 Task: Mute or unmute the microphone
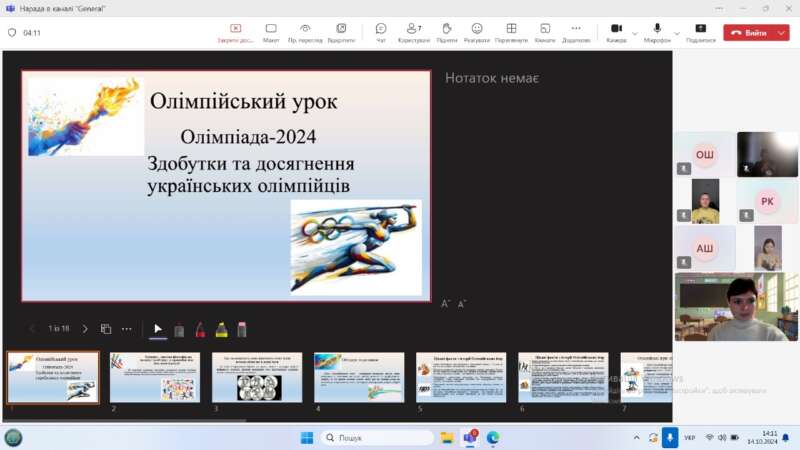point(657,31)
